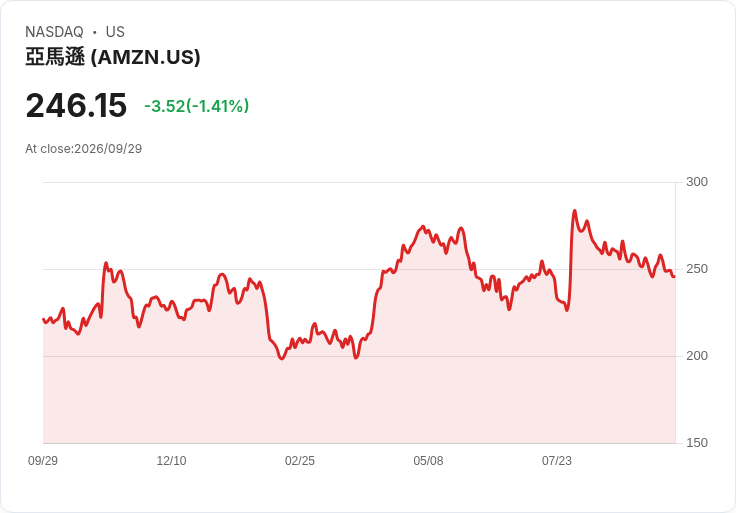The width and height of the screenshot is (736, 513).
Task: Click the final point of the price line
Action: [675, 276]
